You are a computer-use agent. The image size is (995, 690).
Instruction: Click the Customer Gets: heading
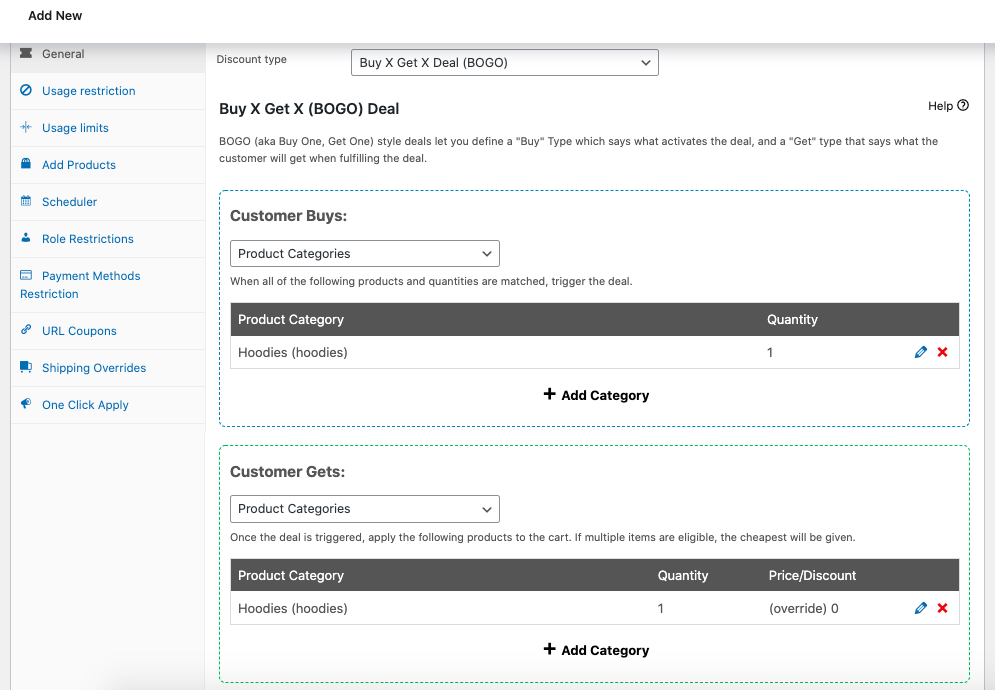[287, 472]
